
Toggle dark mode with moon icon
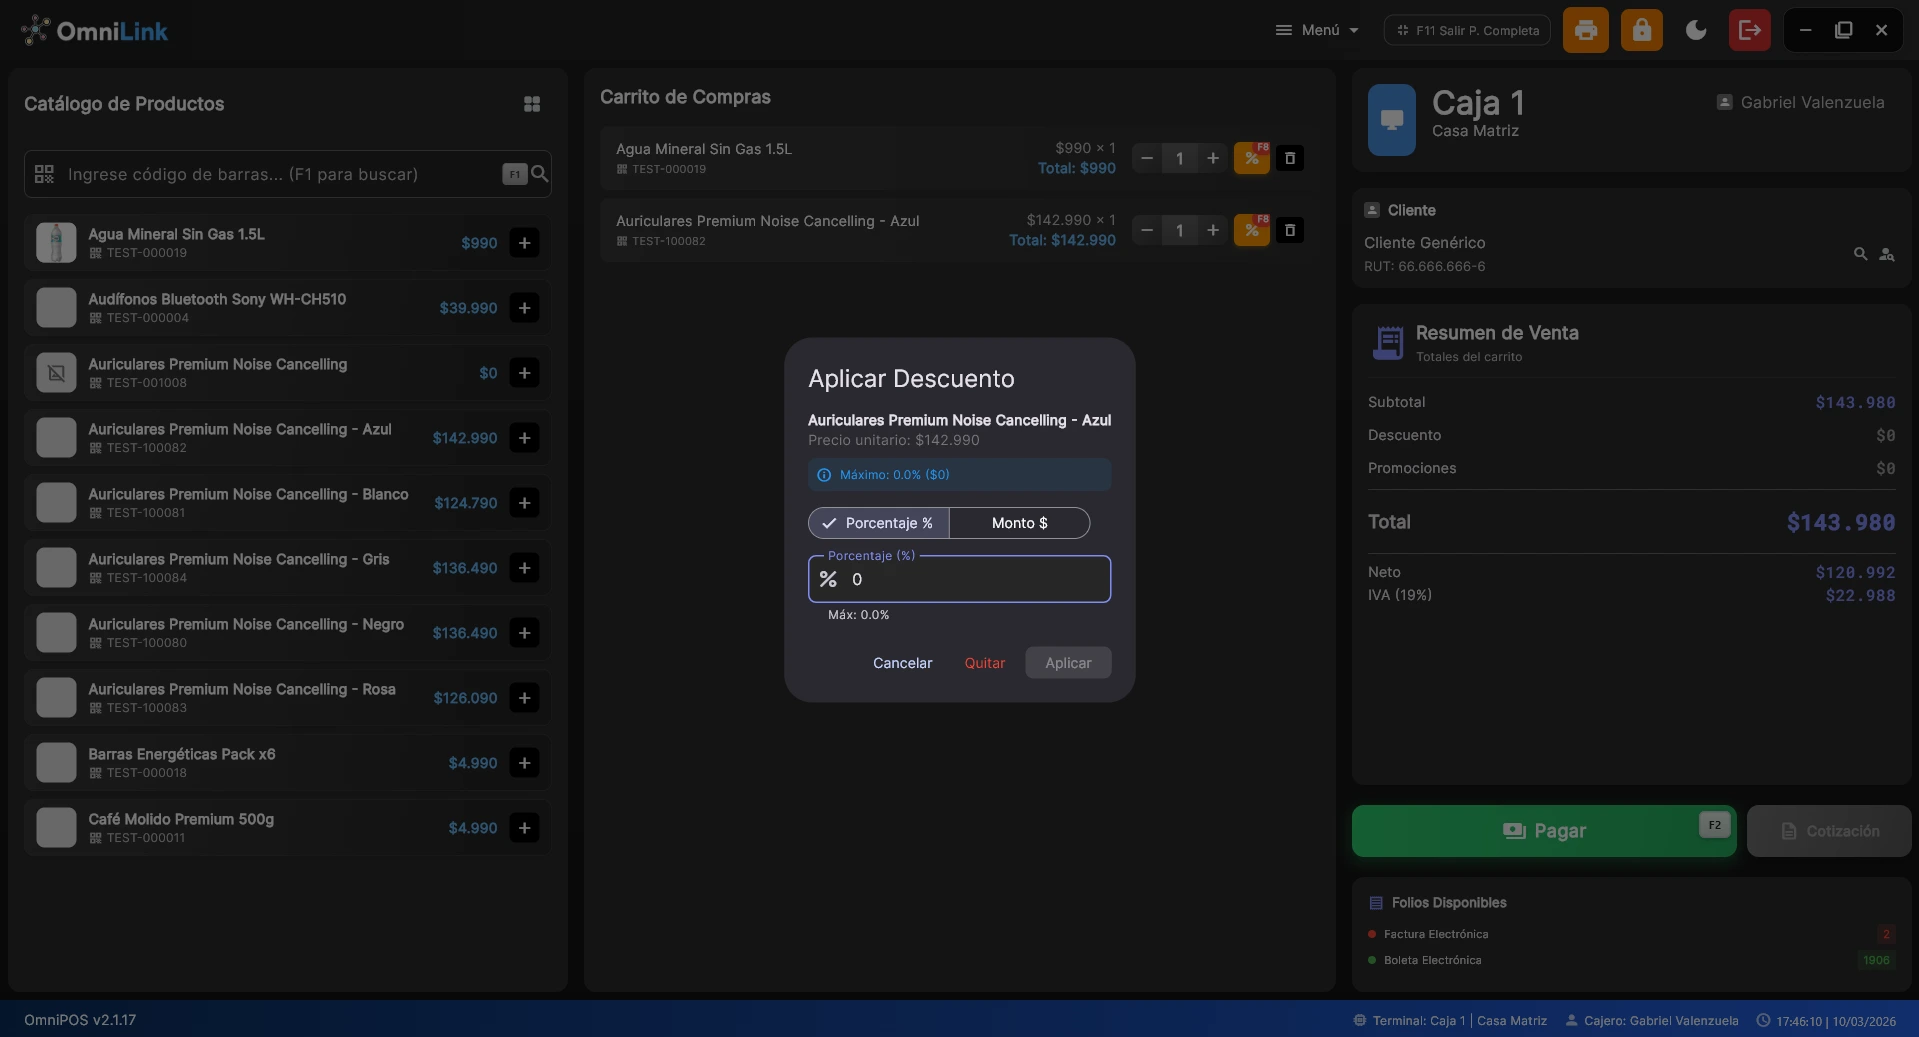(1696, 30)
